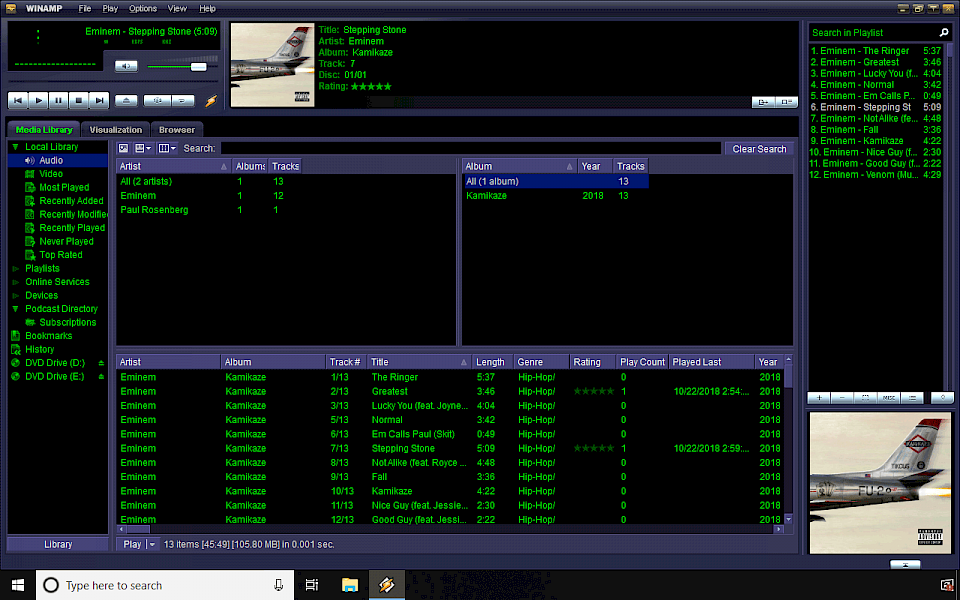Viewport: 960px width, 600px height.
Task: Open the Play menu
Action: (110, 9)
